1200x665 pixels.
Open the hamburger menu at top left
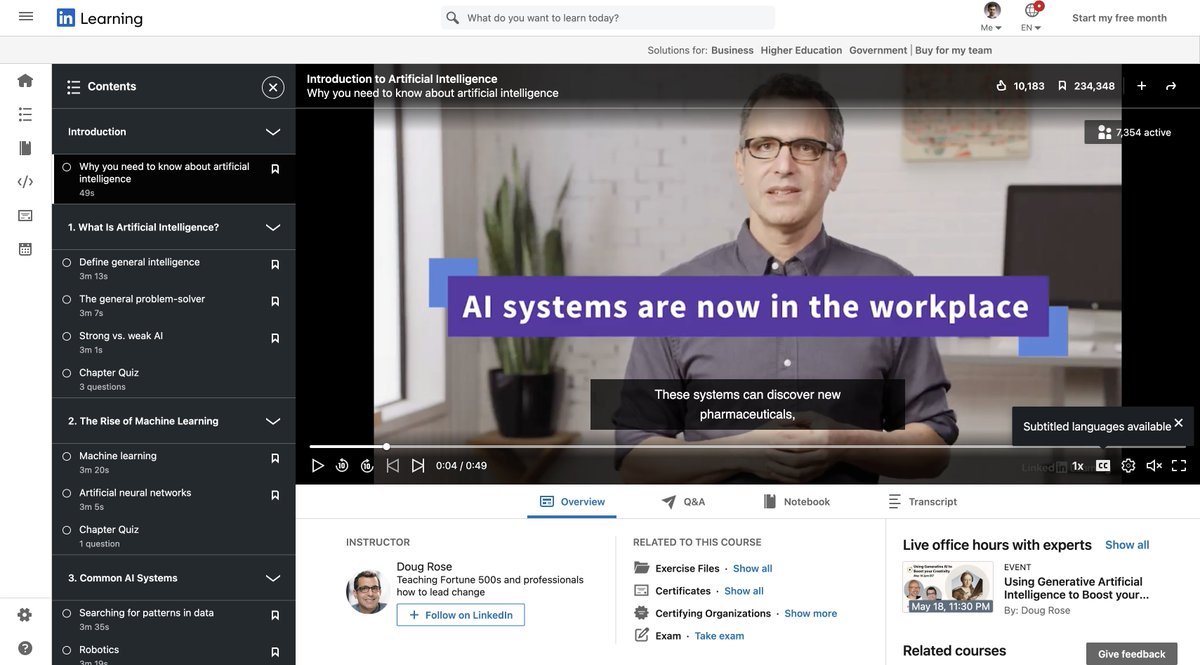click(x=26, y=17)
